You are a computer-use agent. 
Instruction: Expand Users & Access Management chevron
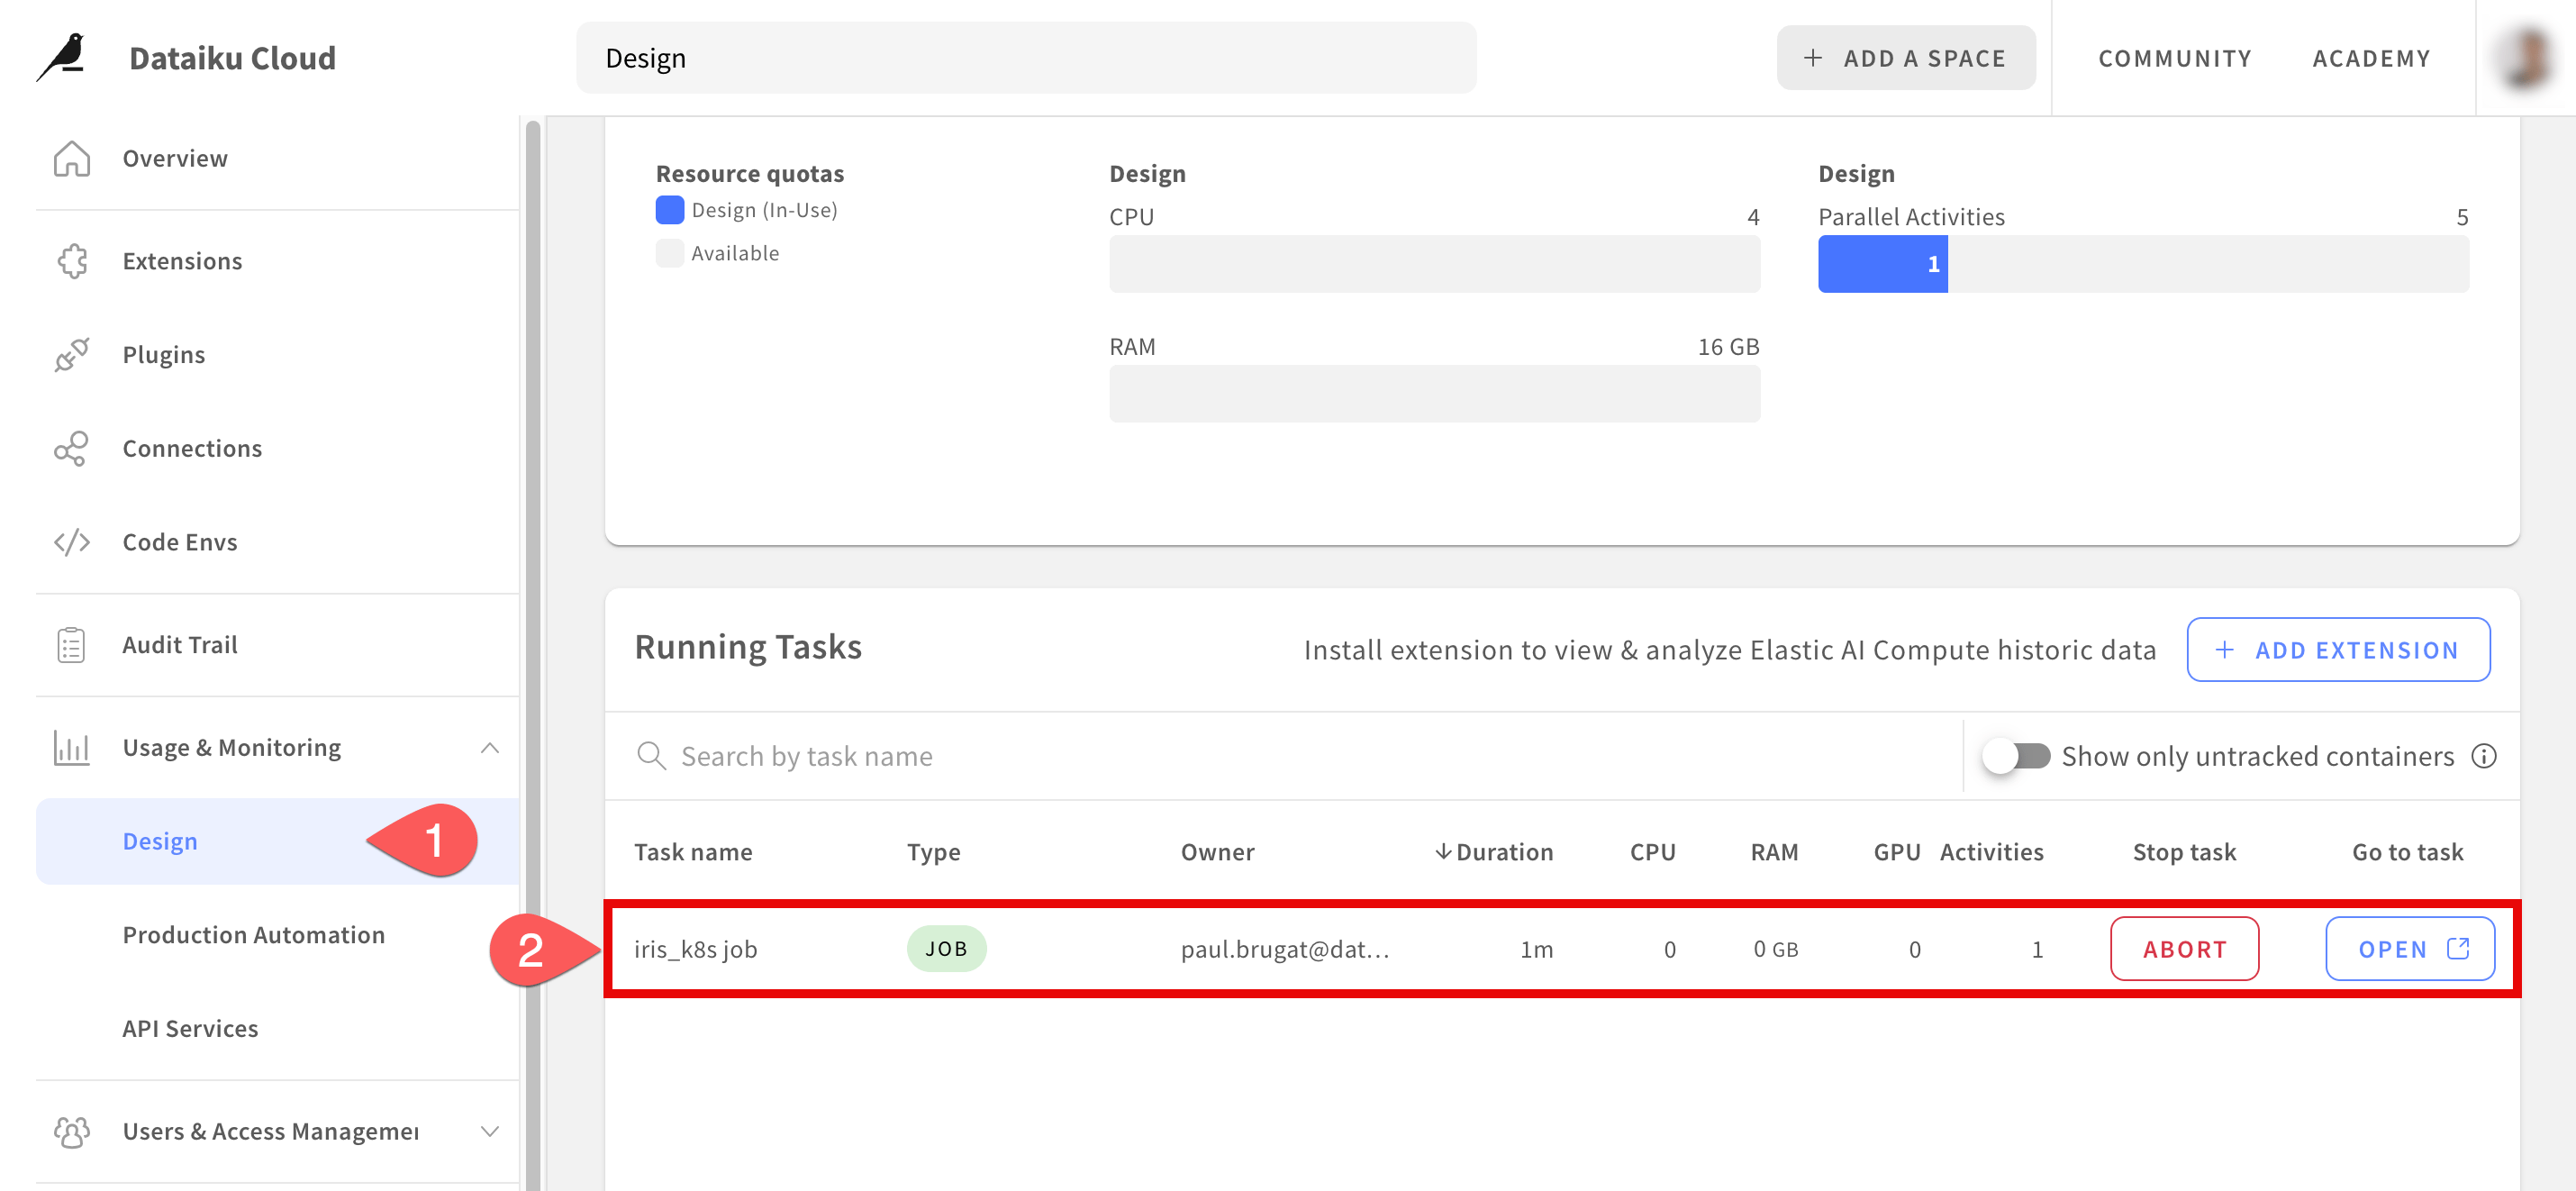point(489,1131)
